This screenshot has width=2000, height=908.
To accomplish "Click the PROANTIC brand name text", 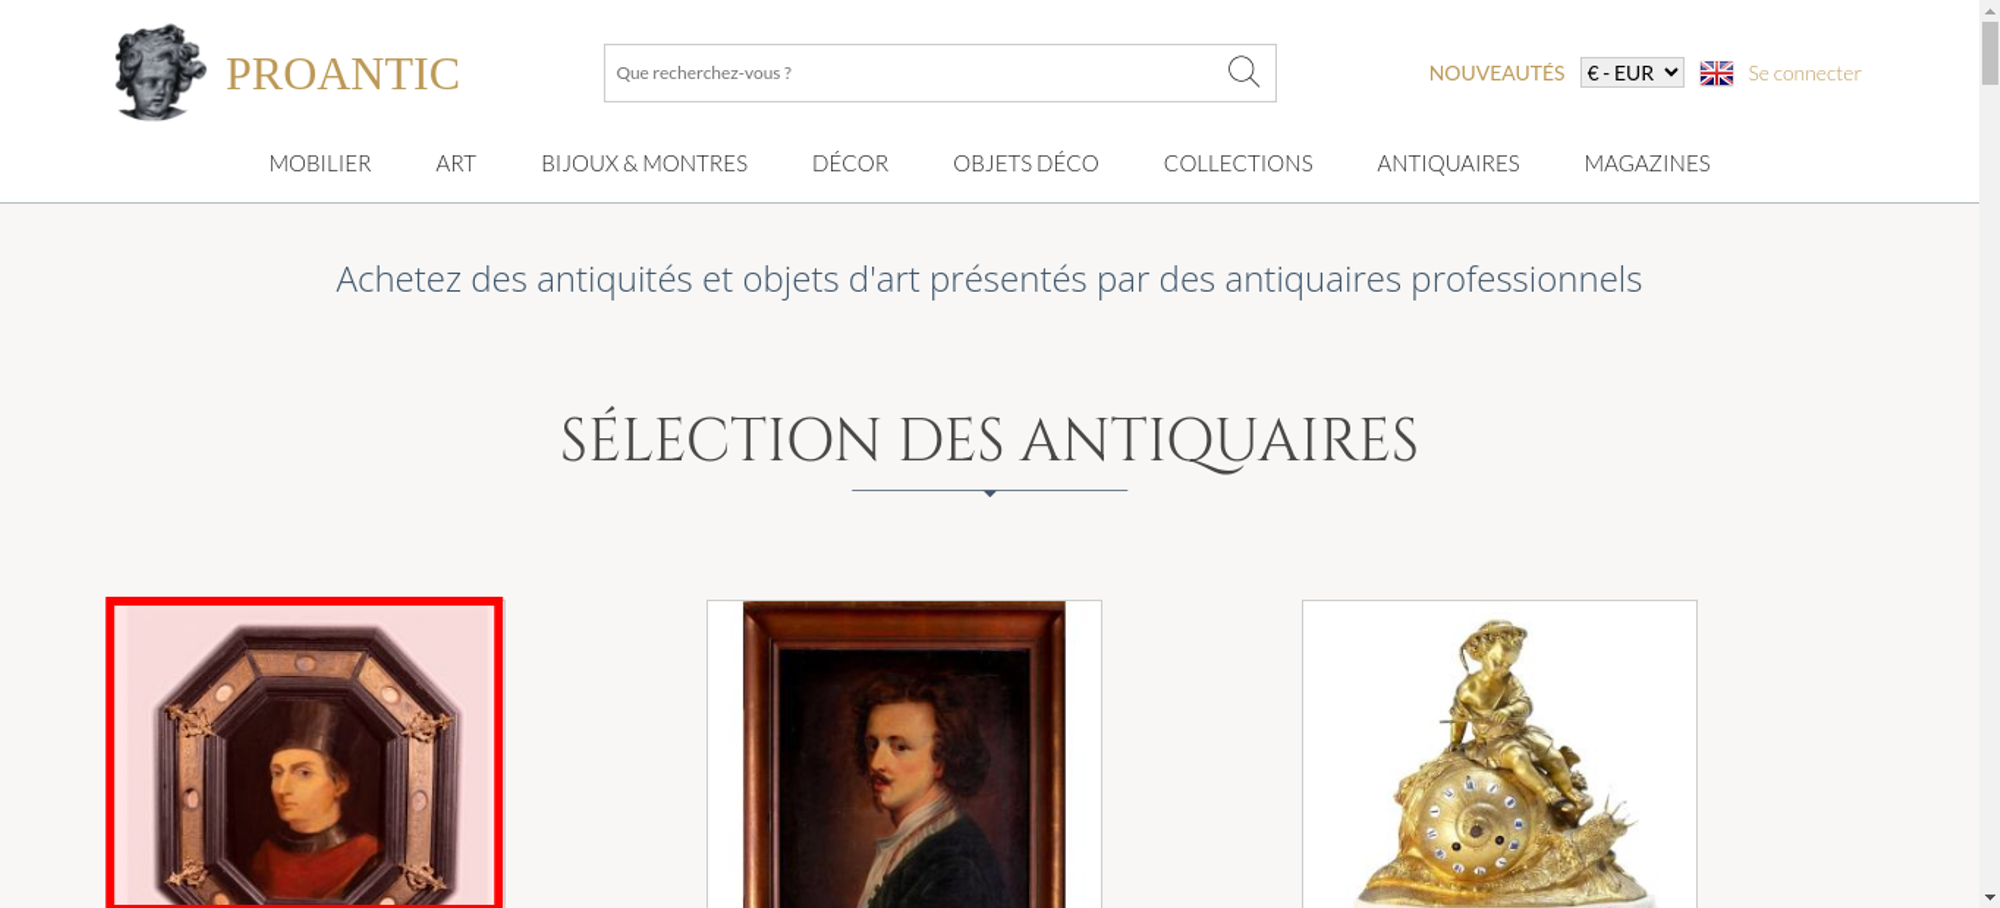I will 342,74.
